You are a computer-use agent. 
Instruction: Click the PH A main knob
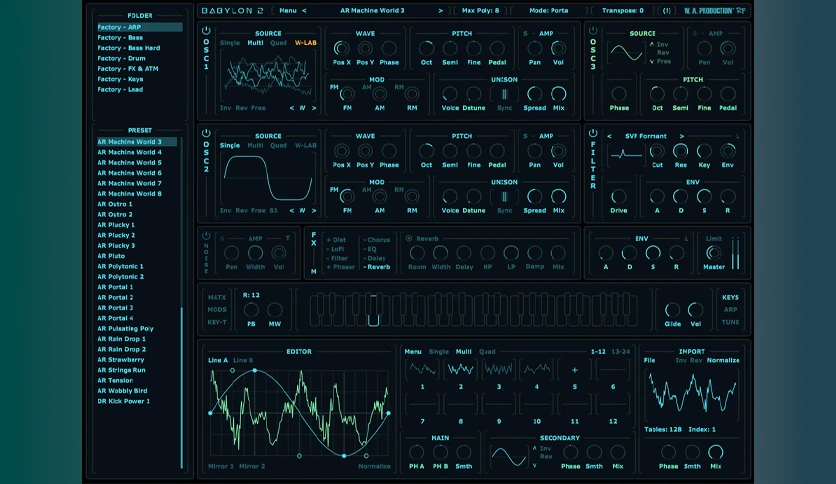coord(416,453)
